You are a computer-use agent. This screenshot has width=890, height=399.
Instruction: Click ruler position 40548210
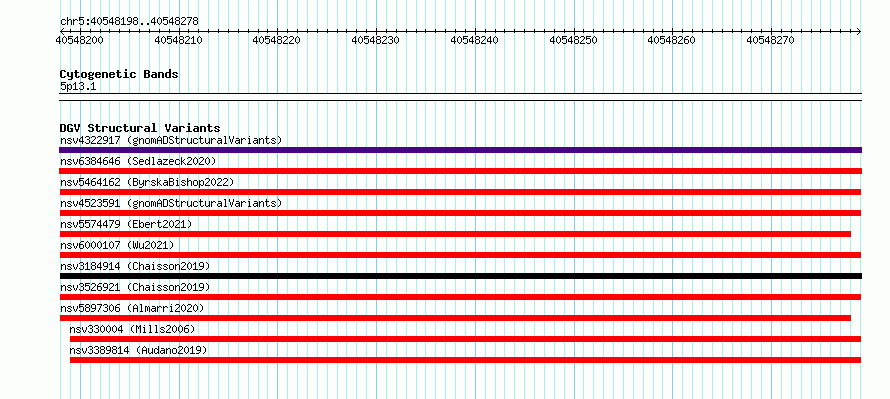click(178, 40)
